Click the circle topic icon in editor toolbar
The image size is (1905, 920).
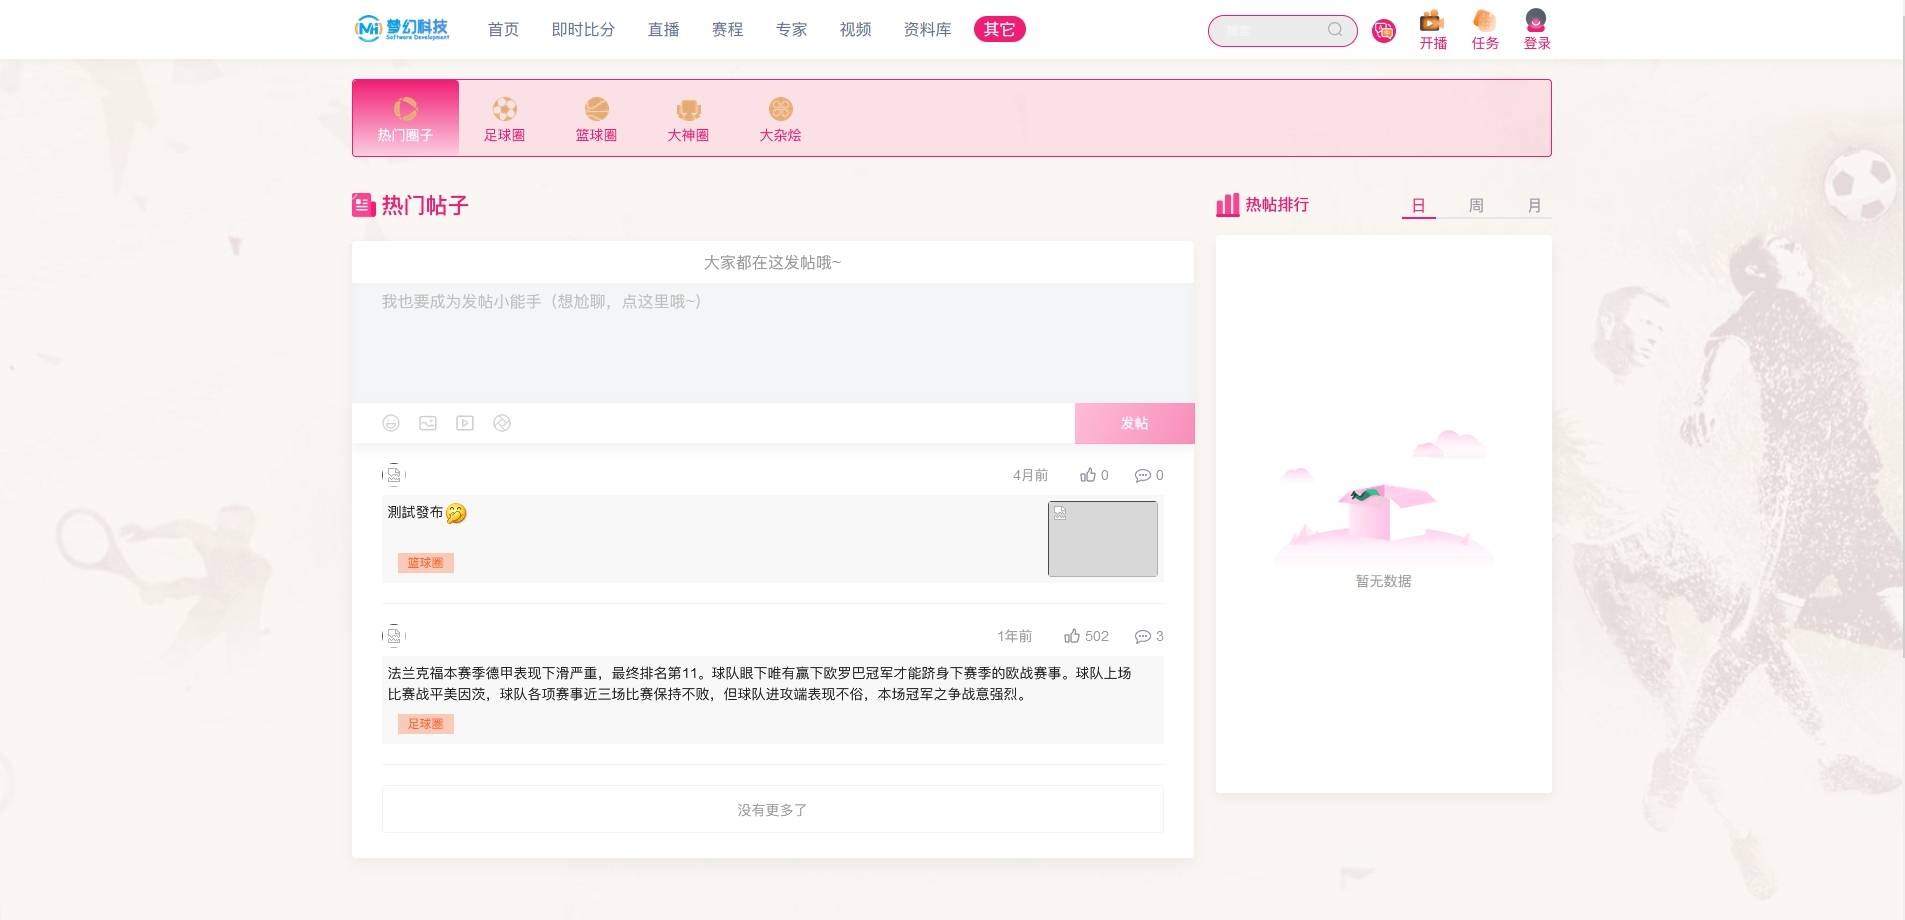502,423
